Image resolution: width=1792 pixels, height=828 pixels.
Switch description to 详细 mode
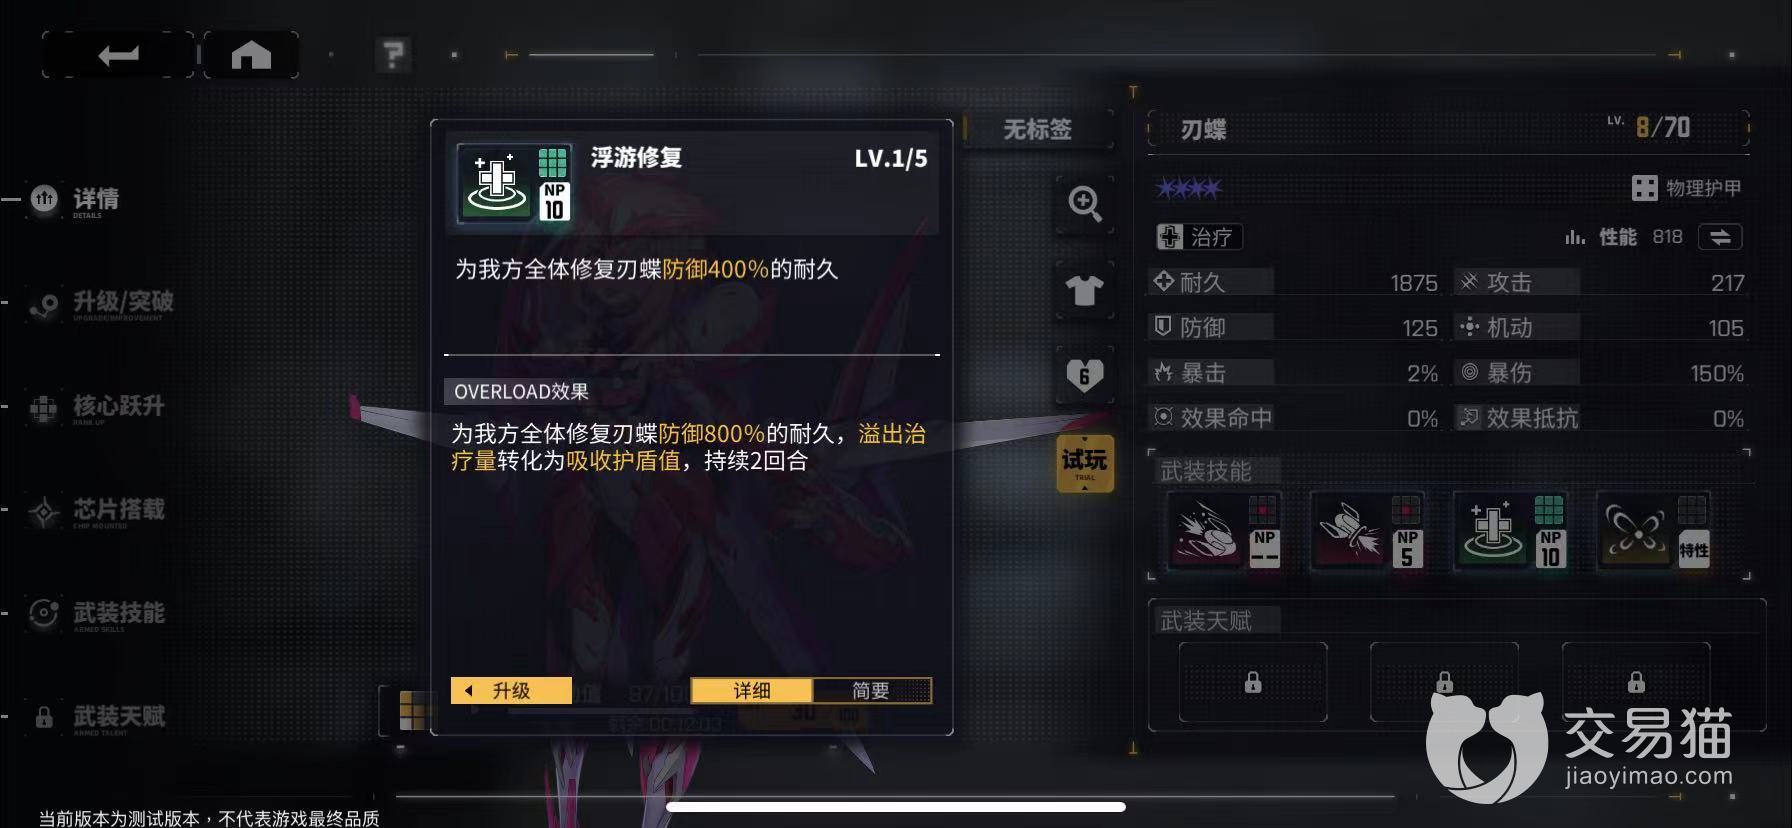pos(751,690)
